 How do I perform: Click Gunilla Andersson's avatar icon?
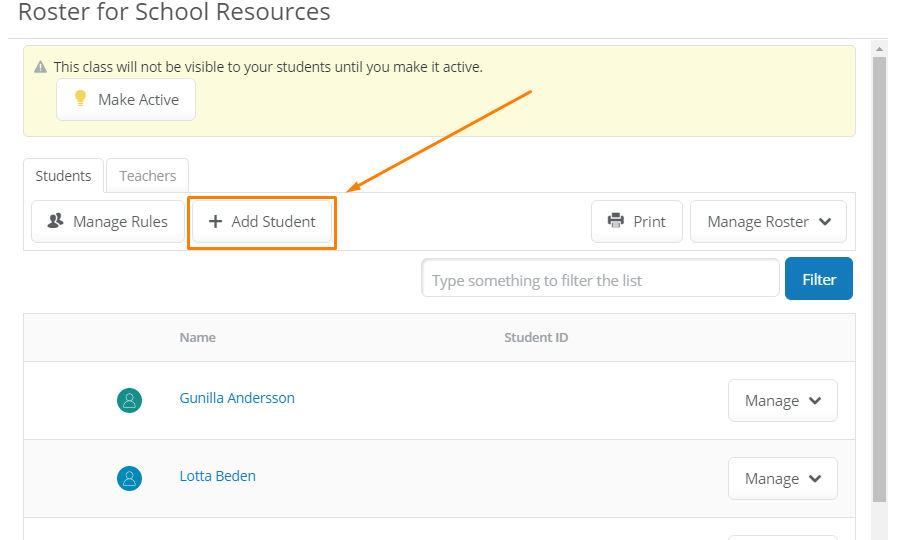pos(130,400)
